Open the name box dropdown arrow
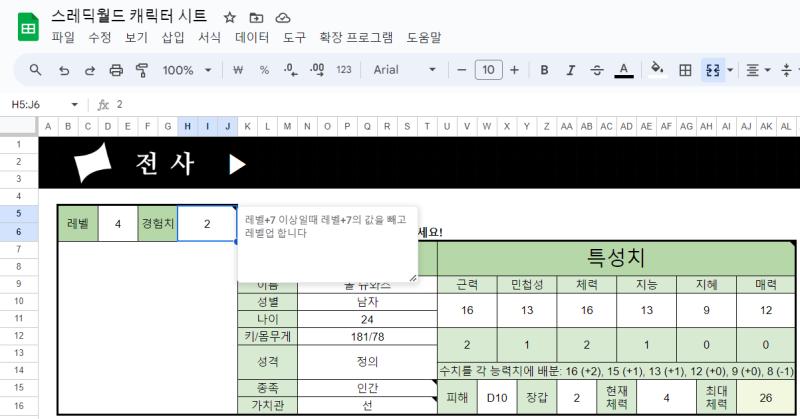 (x=74, y=105)
